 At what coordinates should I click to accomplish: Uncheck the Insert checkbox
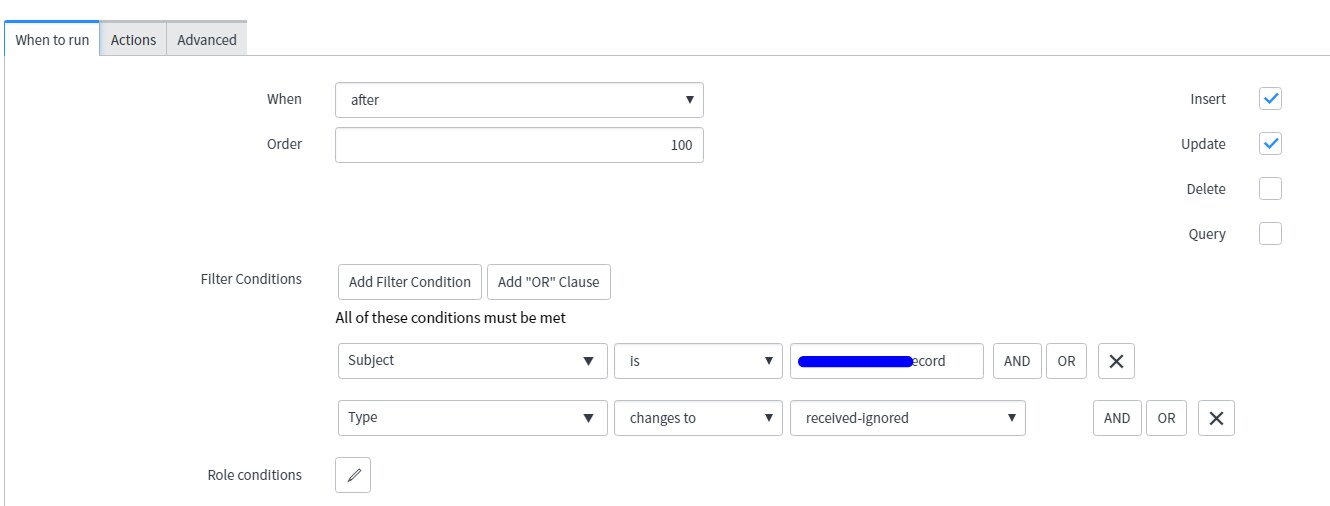coord(1270,99)
